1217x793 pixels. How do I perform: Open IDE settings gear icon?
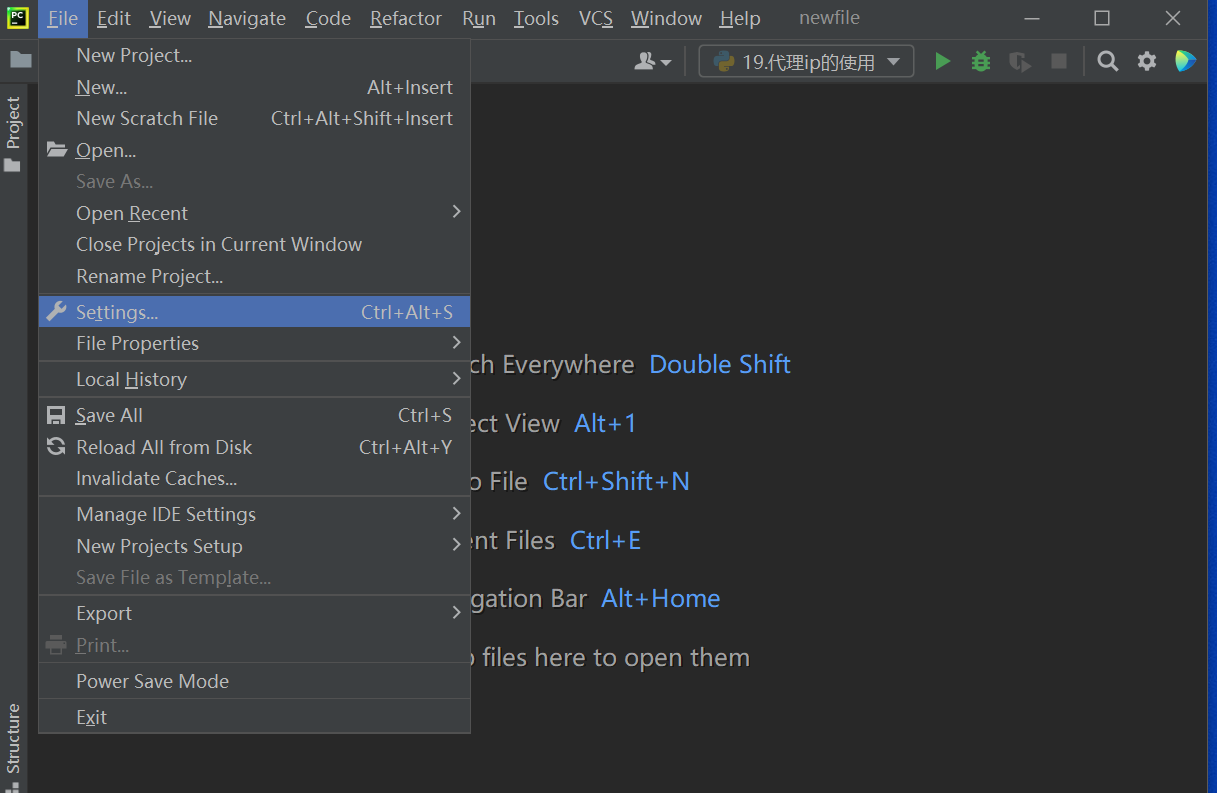[1147, 62]
